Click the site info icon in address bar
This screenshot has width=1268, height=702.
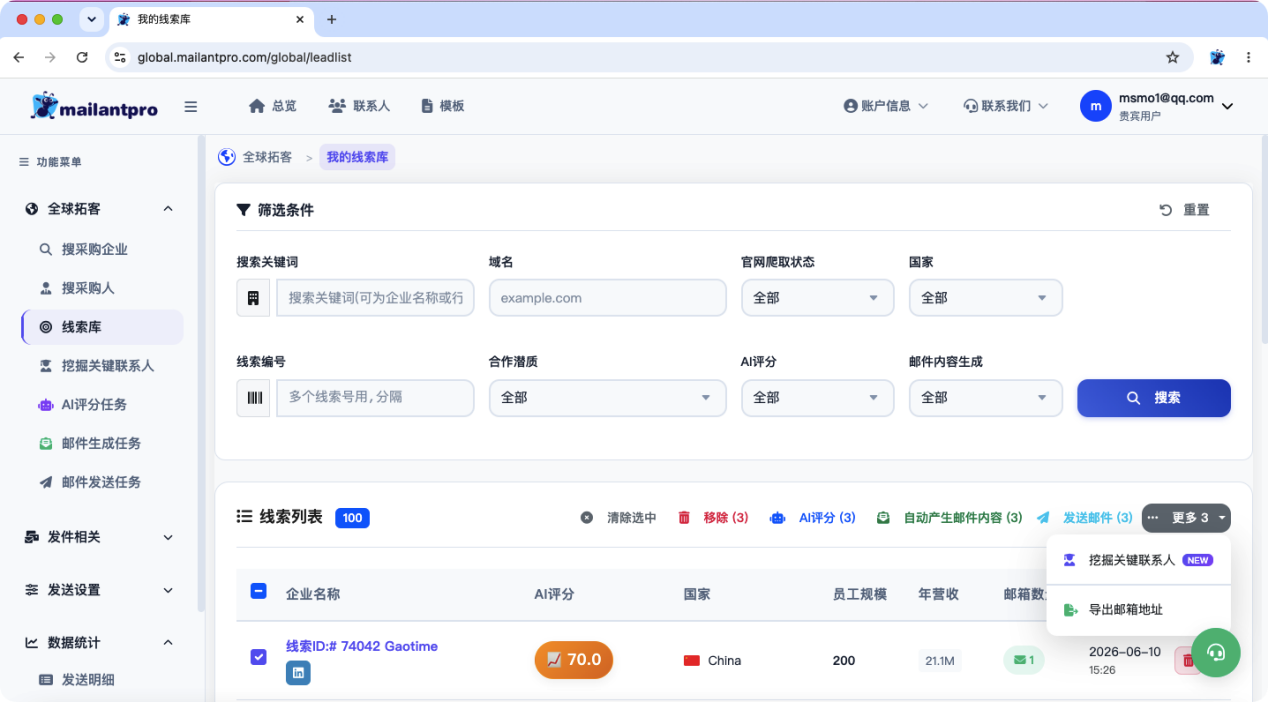tap(120, 58)
